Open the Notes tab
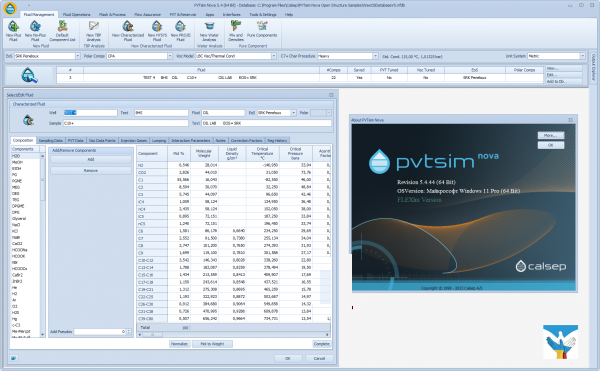 [x=220, y=141]
